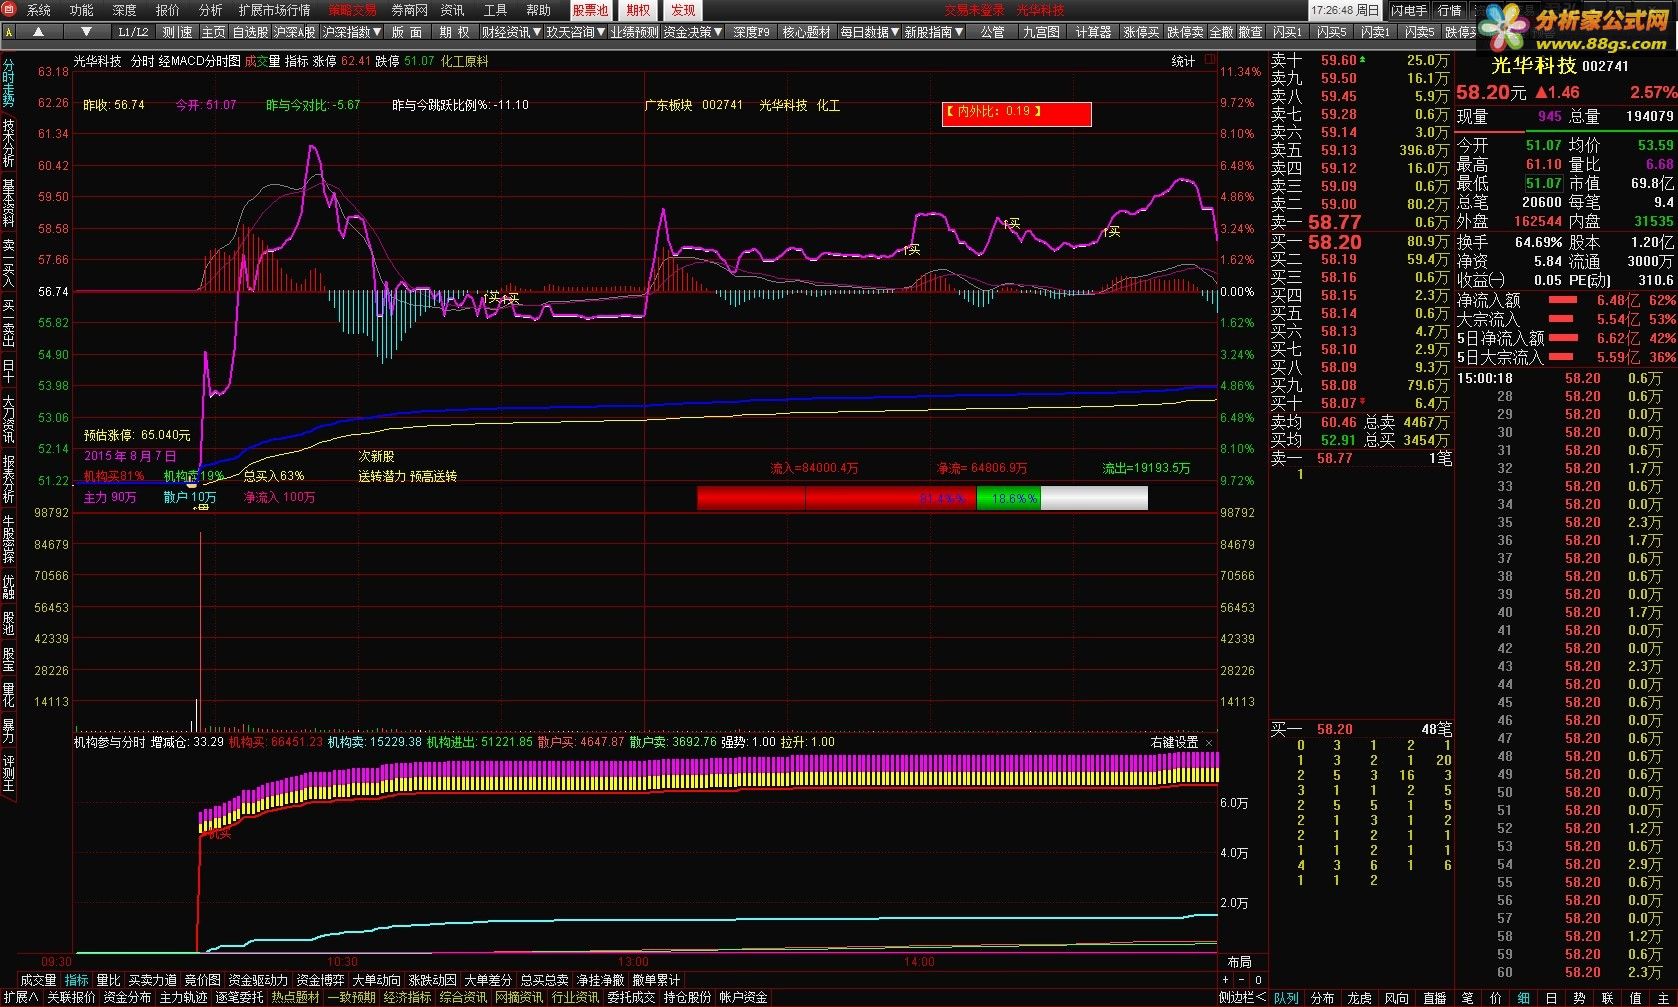Click the small 'A' icon in the toolbar
This screenshot has width=1678, height=1007.
point(10,32)
